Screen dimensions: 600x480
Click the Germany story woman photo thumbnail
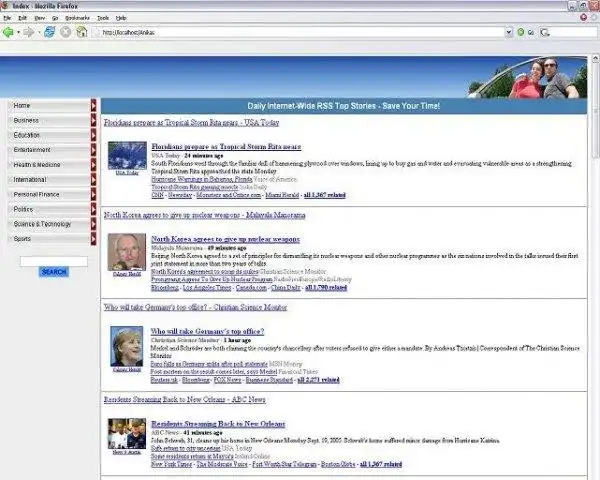point(127,346)
